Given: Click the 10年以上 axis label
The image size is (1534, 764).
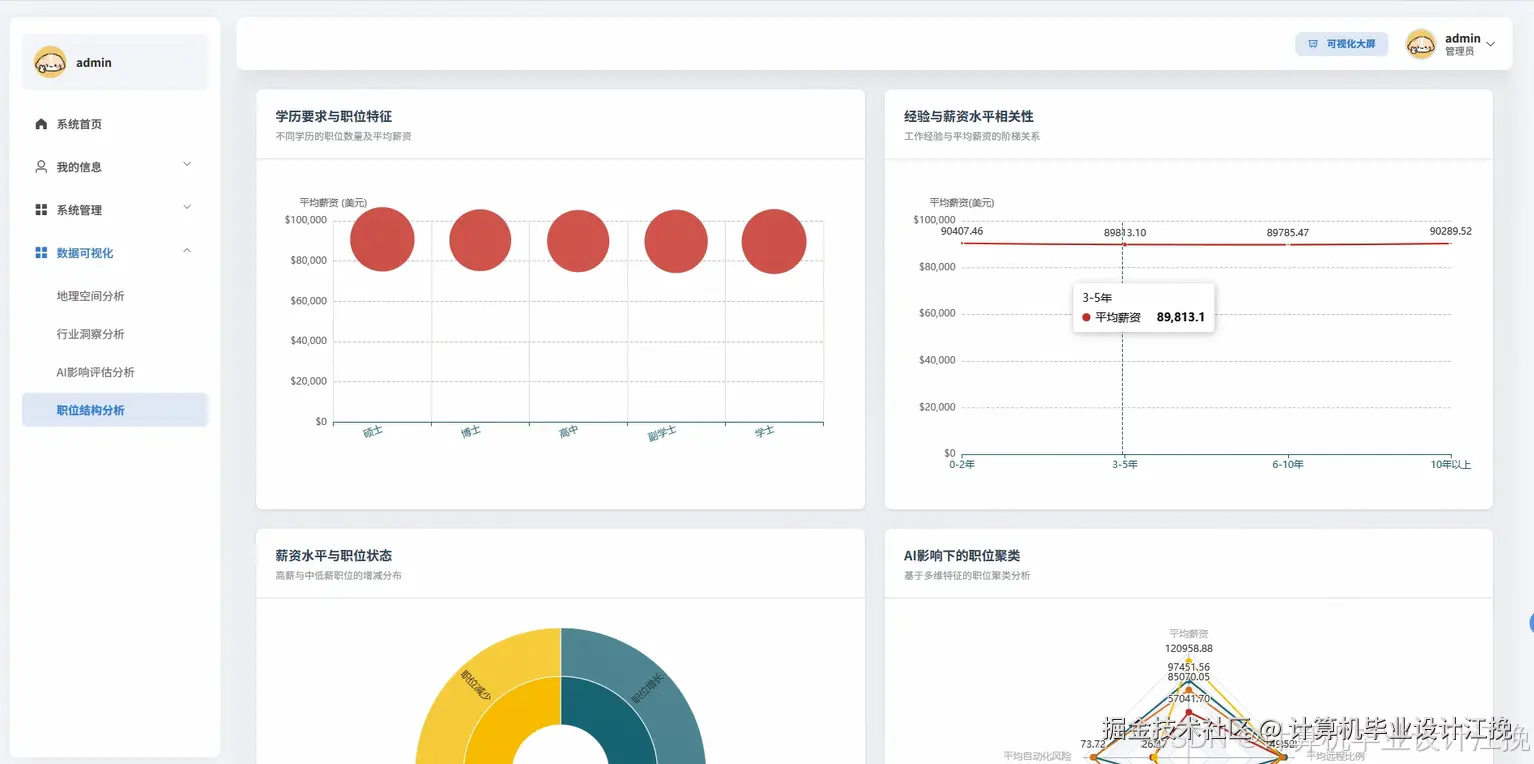Looking at the screenshot, I should click(x=1451, y=464).
